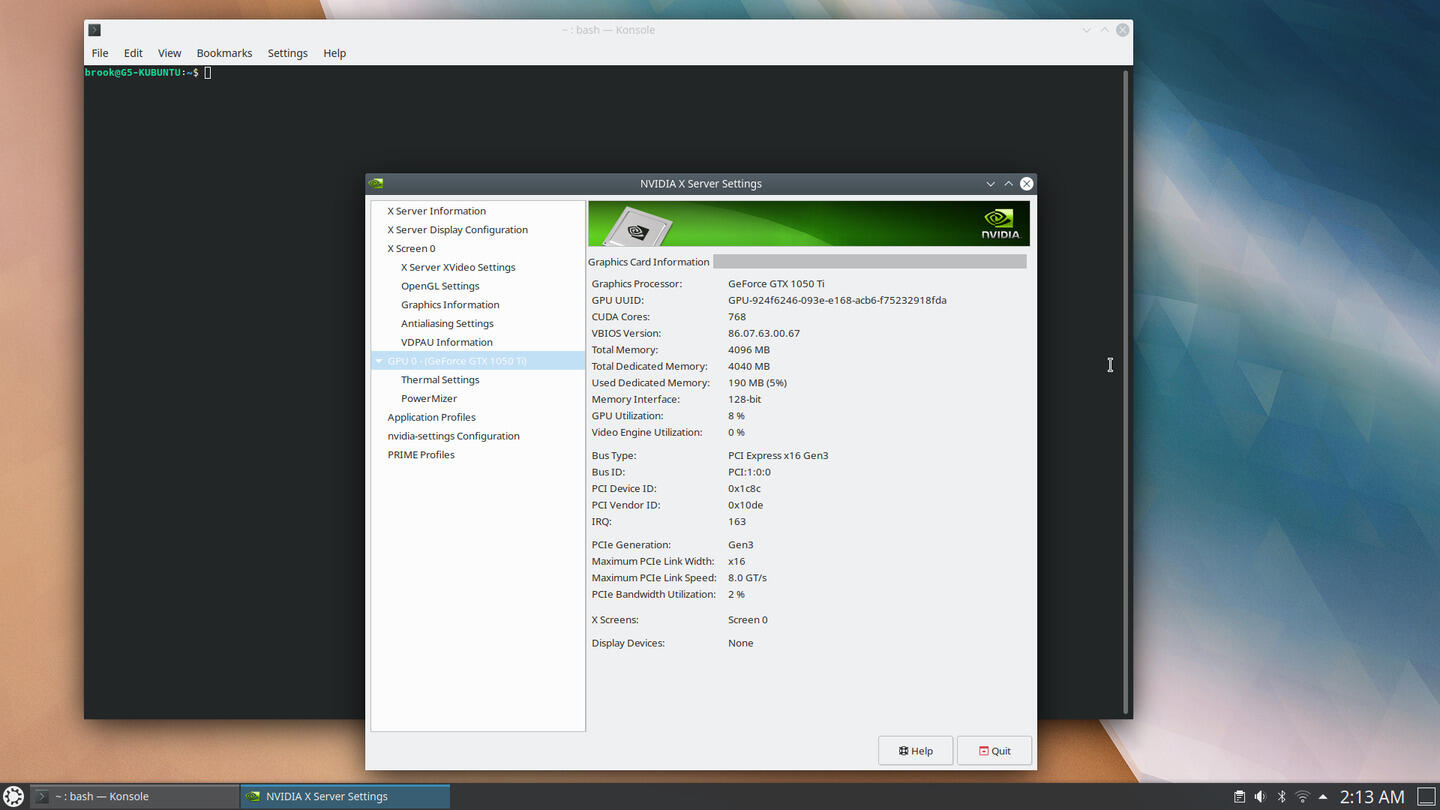Click Bus Type value PCI Express x16 Gen3

(x=778, y=456)
